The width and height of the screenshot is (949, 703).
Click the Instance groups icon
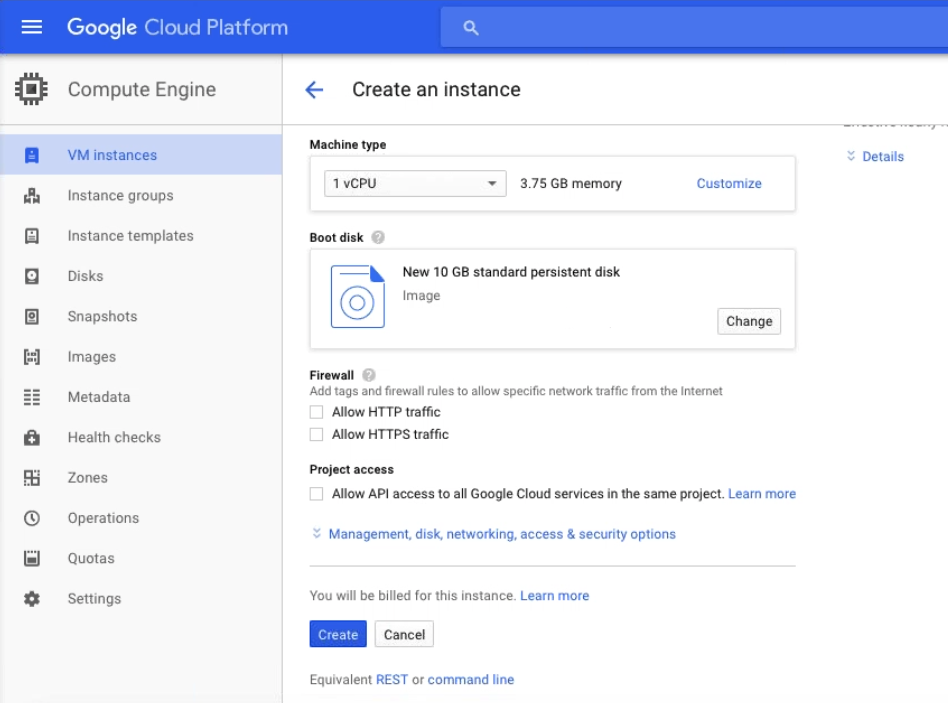coord(31,196)
